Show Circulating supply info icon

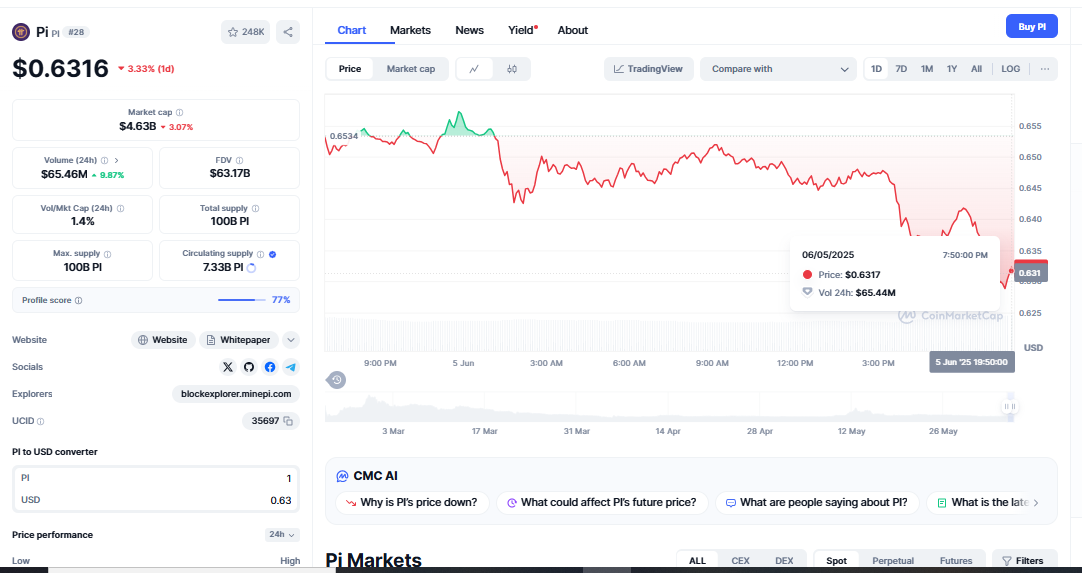click(260, 254)
